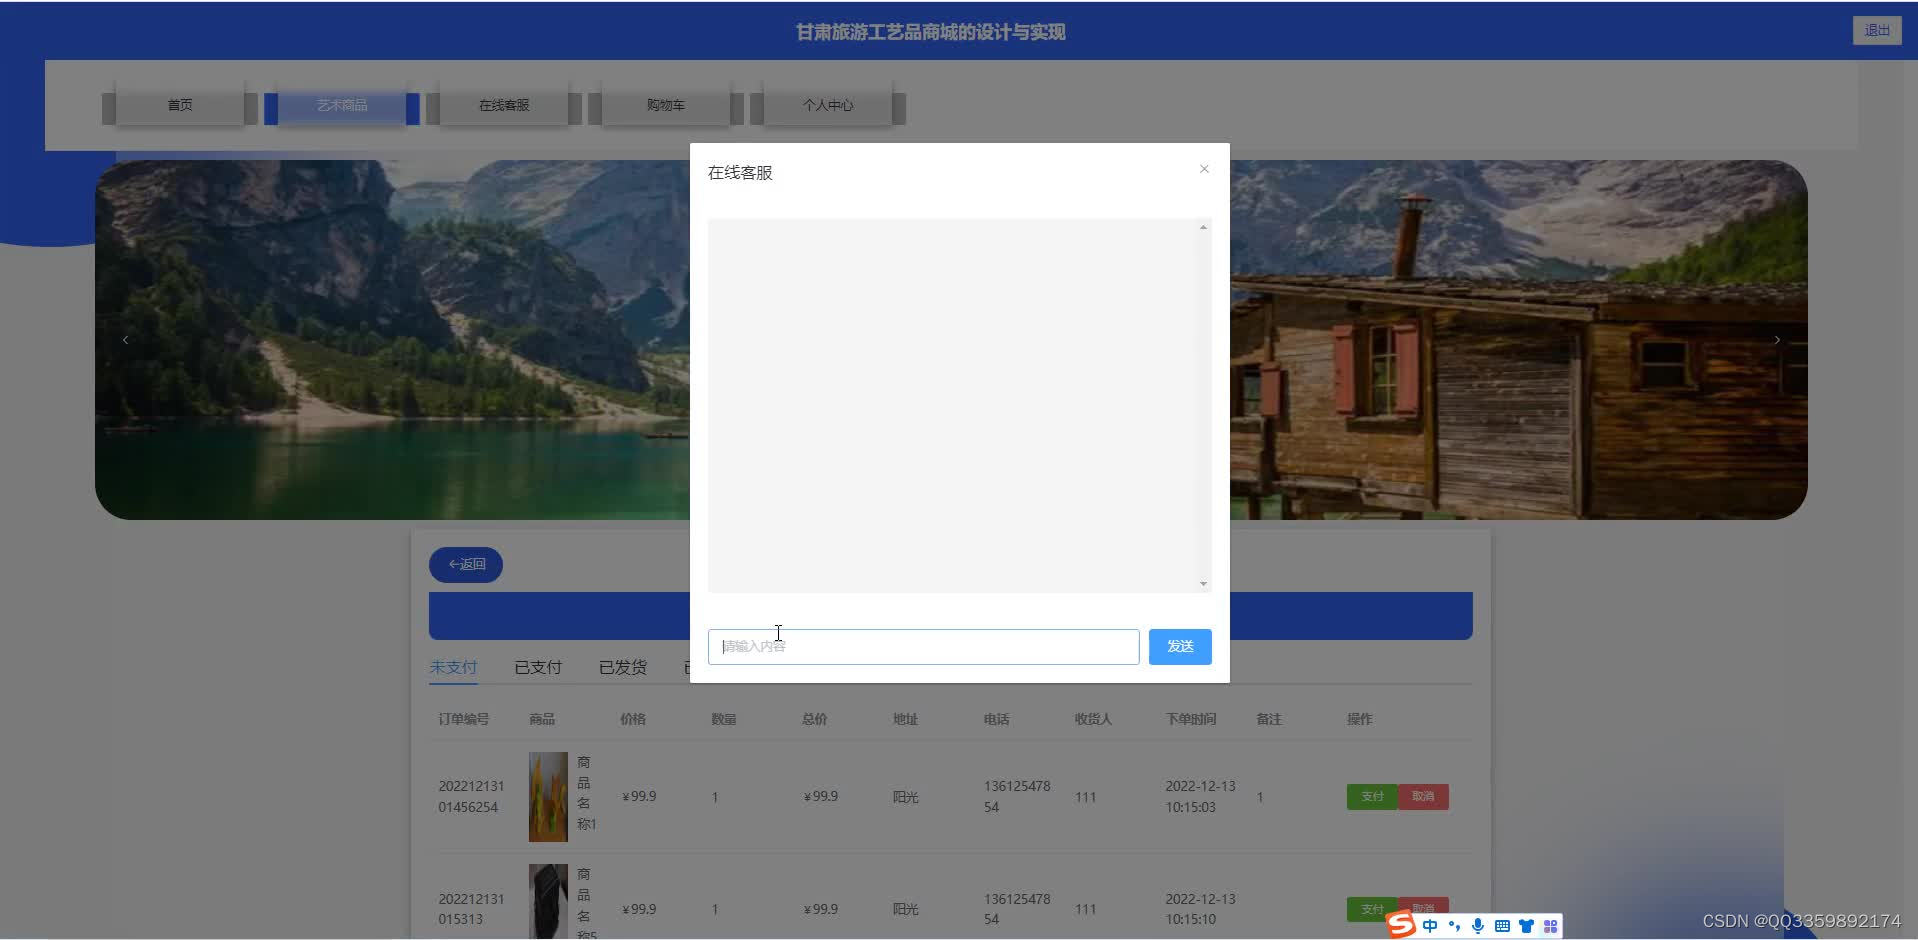
Task: Click the chat scrollbar down arrow
Action: point(1203,583)
